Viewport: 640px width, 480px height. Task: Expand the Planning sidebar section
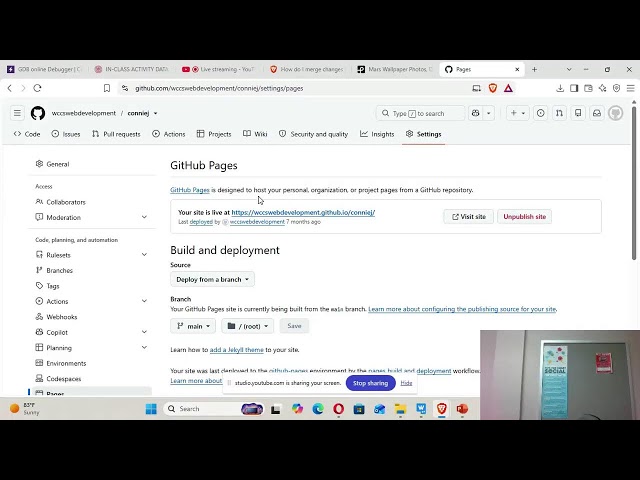[144, 348]
